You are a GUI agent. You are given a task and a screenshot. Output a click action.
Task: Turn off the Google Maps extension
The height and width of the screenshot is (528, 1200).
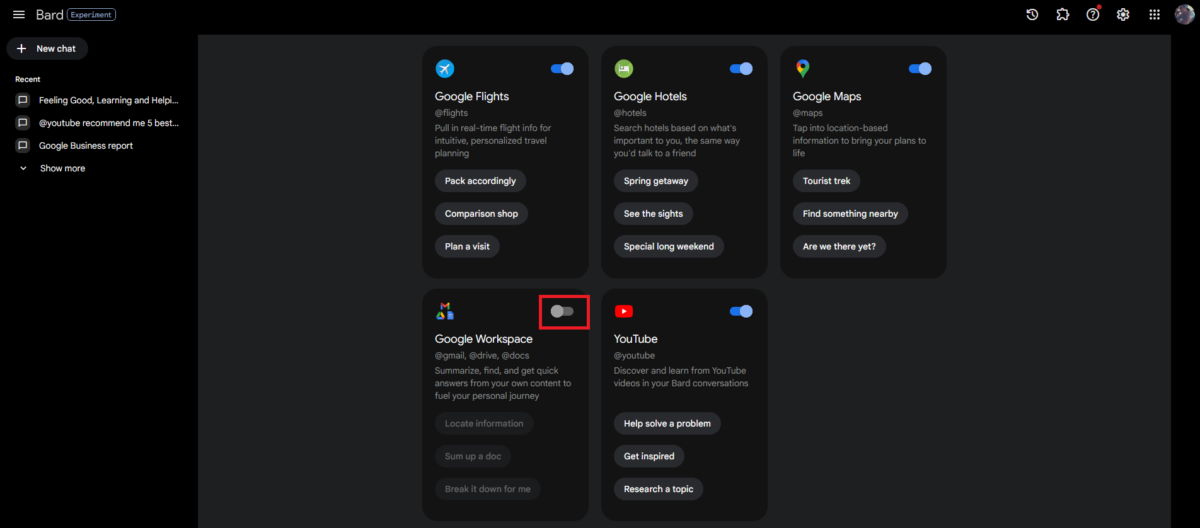coord(920,68)
